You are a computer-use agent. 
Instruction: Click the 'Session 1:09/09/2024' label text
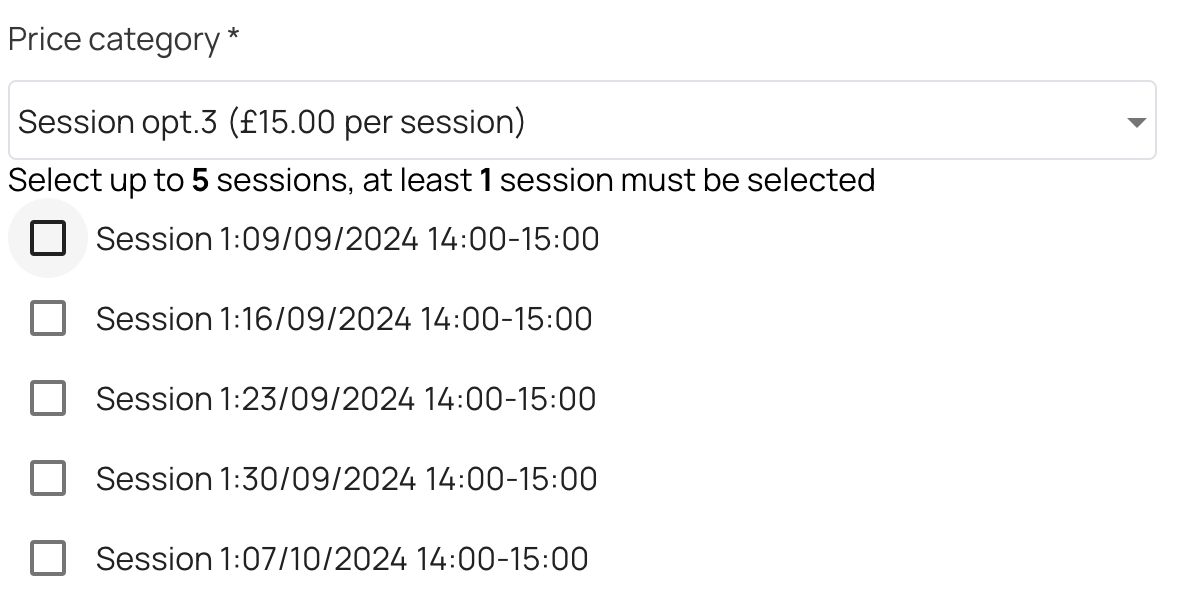coord(256,239)
